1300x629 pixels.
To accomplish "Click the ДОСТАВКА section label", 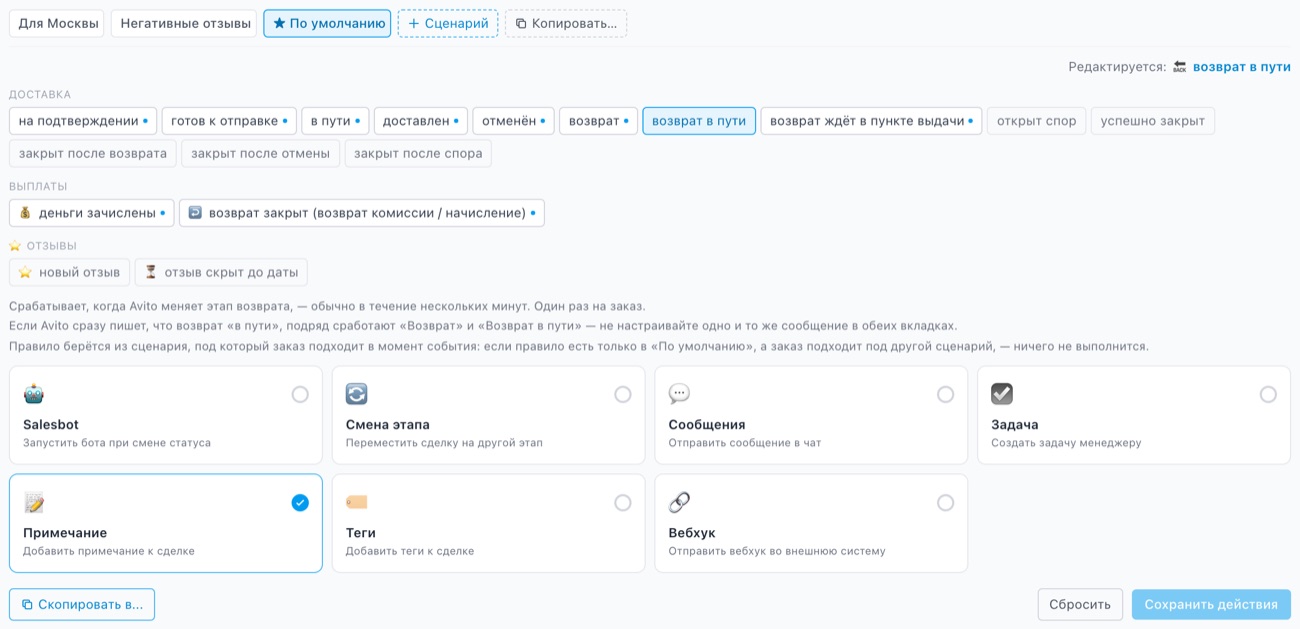I will click(40, 95).
